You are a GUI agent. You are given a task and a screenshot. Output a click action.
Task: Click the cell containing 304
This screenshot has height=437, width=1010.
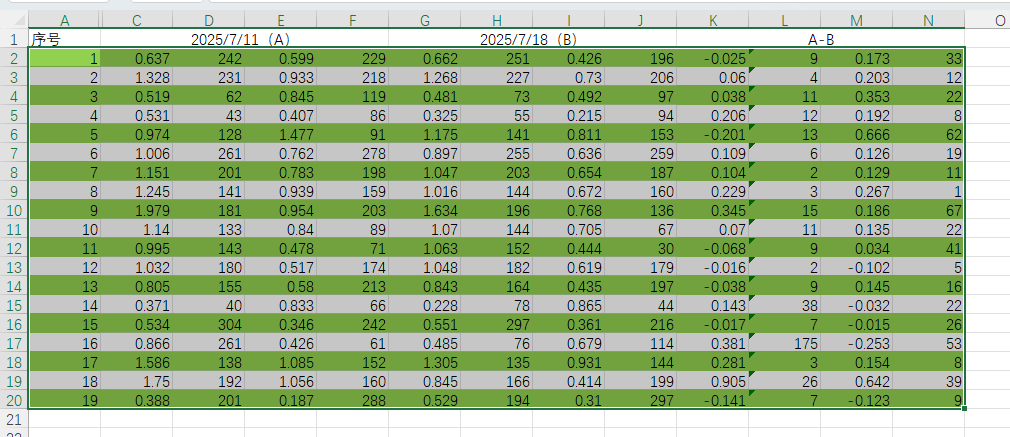pos(209,325)
